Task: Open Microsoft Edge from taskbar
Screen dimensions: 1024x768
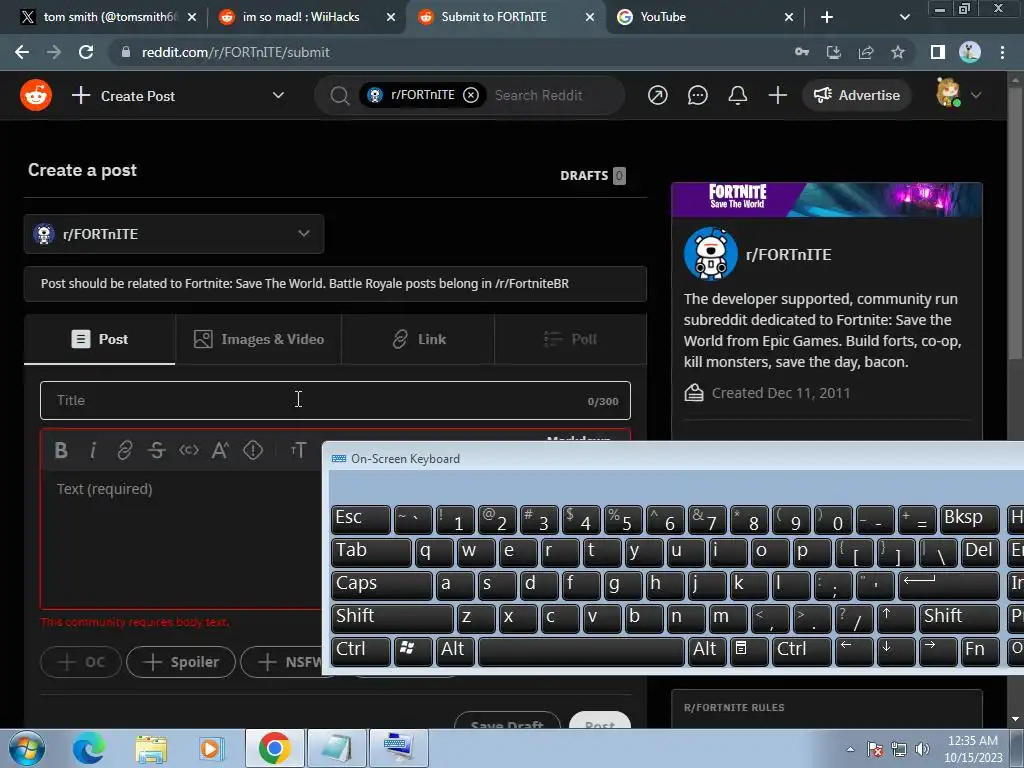Action: (89, 748)
